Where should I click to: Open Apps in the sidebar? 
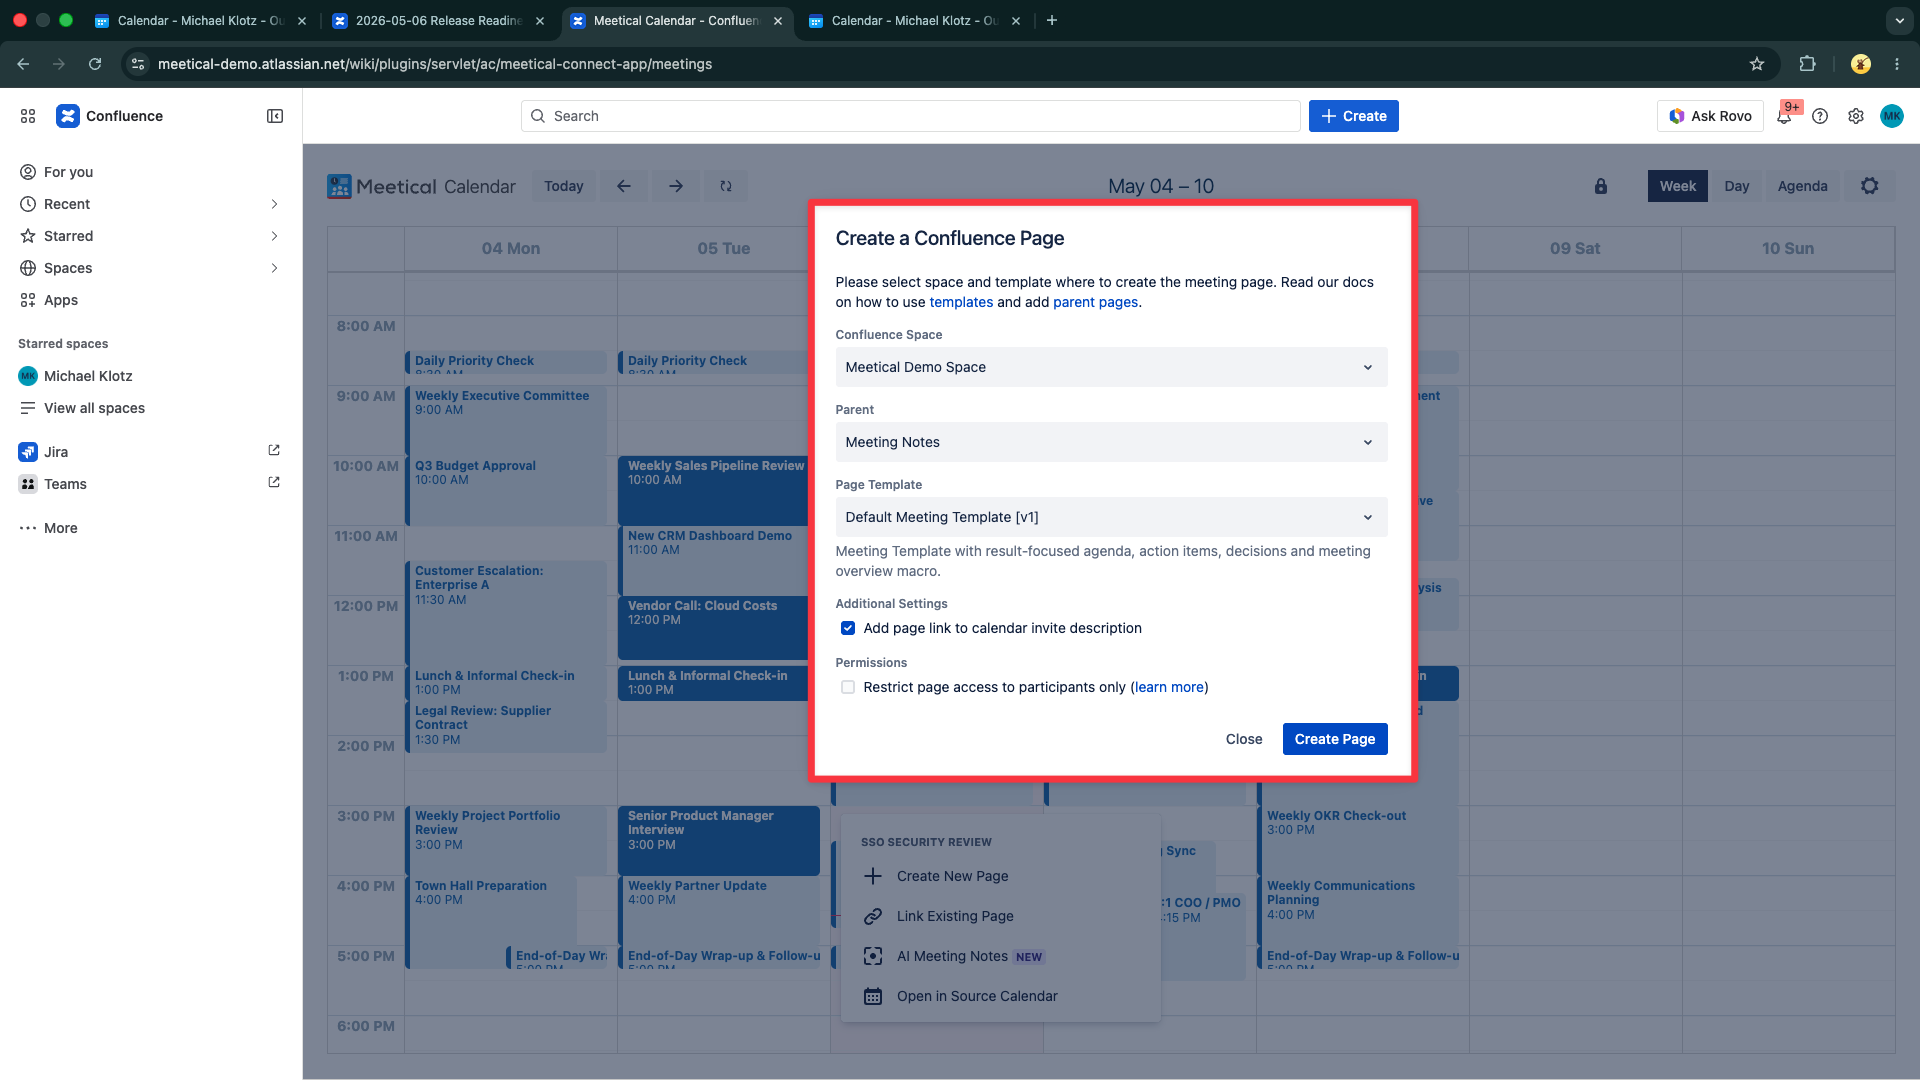[x=150, y=300]
